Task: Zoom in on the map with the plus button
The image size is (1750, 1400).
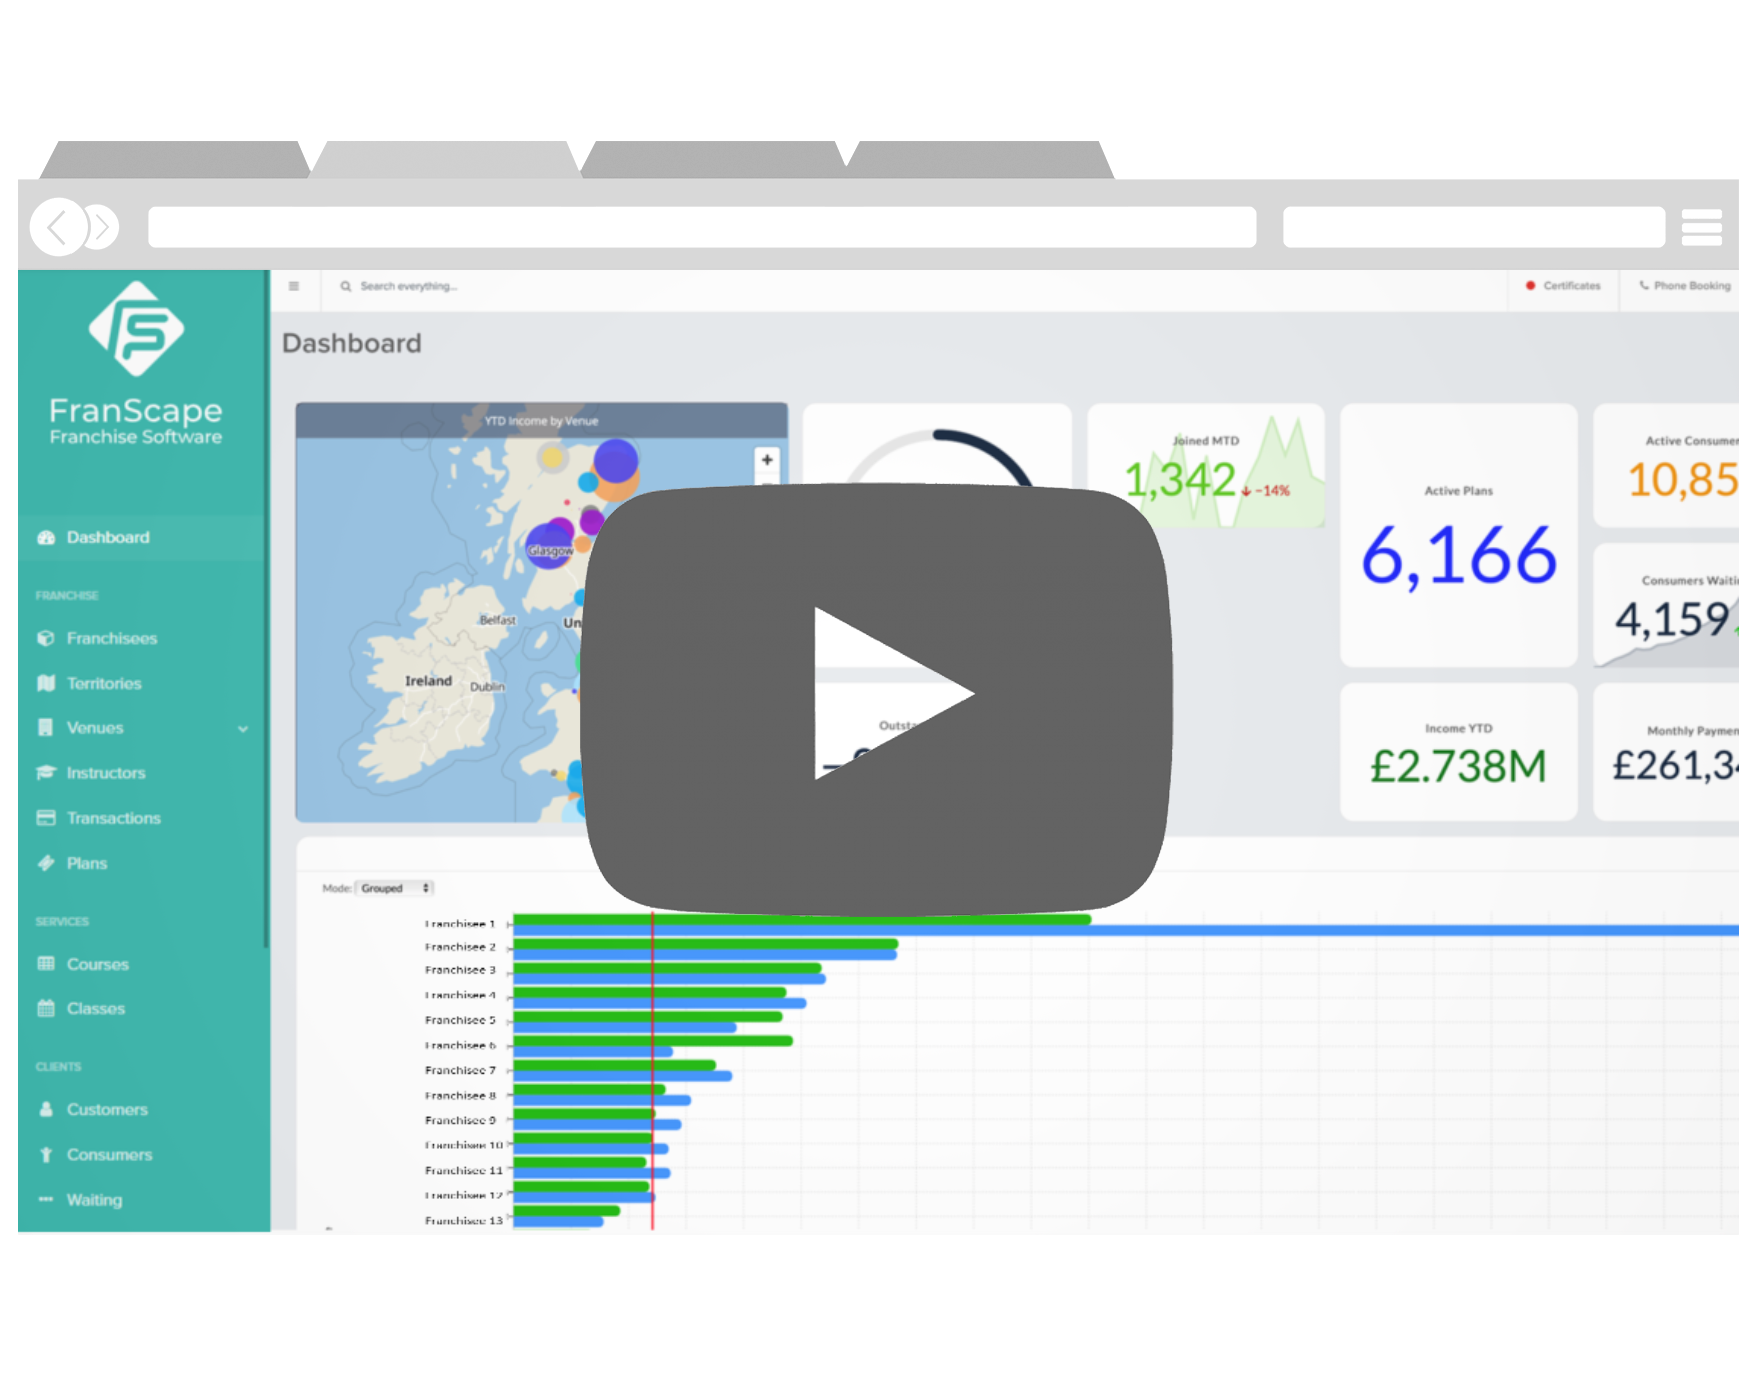Action: [767, 461]
